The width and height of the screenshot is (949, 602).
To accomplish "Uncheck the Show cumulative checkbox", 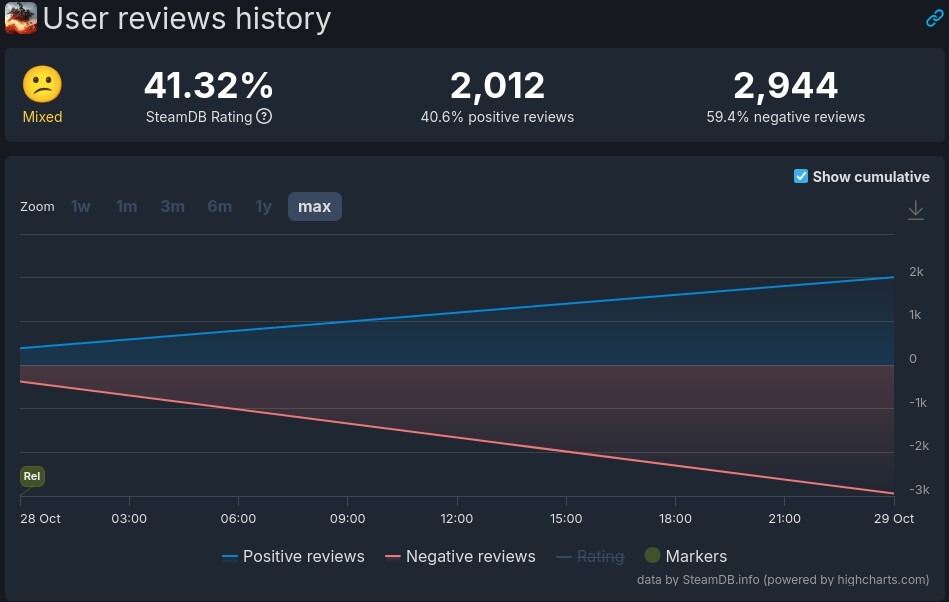I will 800,176.
